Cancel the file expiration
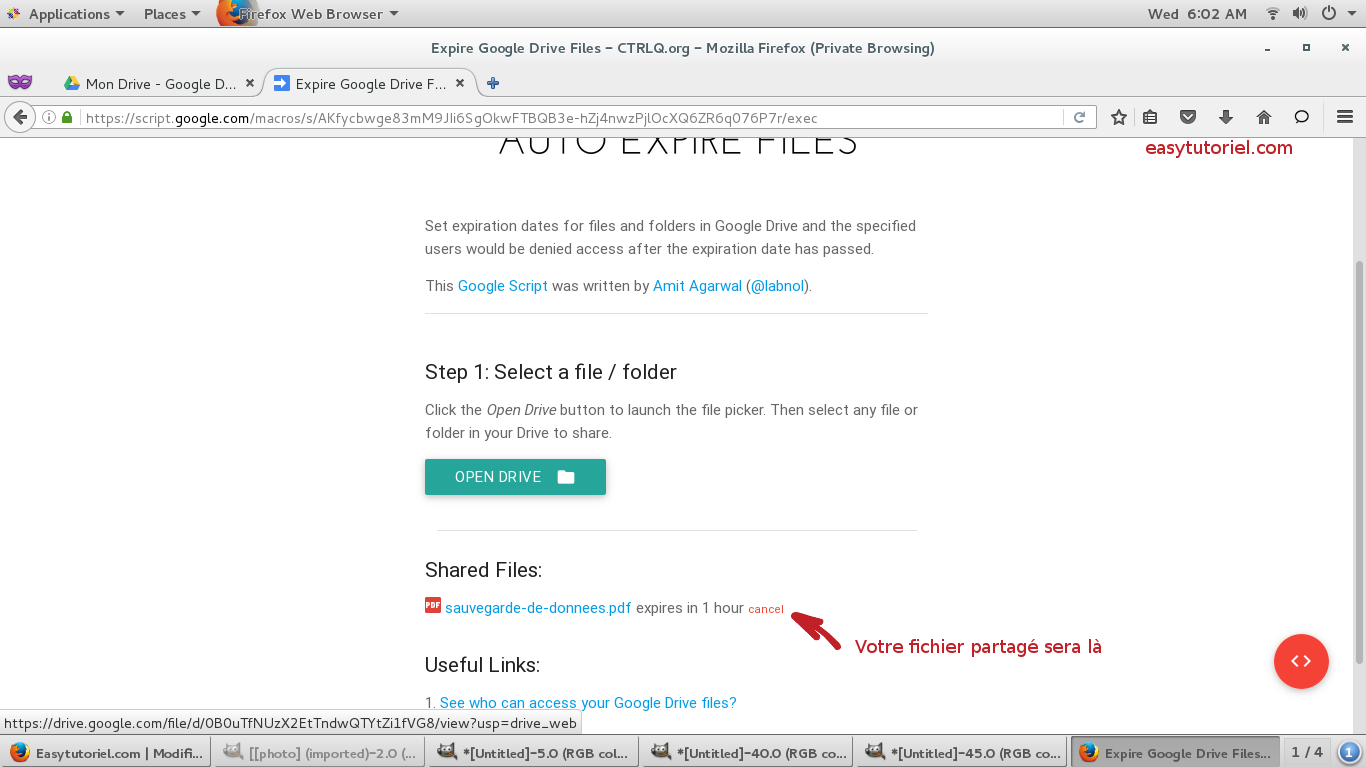 point(766,609)
